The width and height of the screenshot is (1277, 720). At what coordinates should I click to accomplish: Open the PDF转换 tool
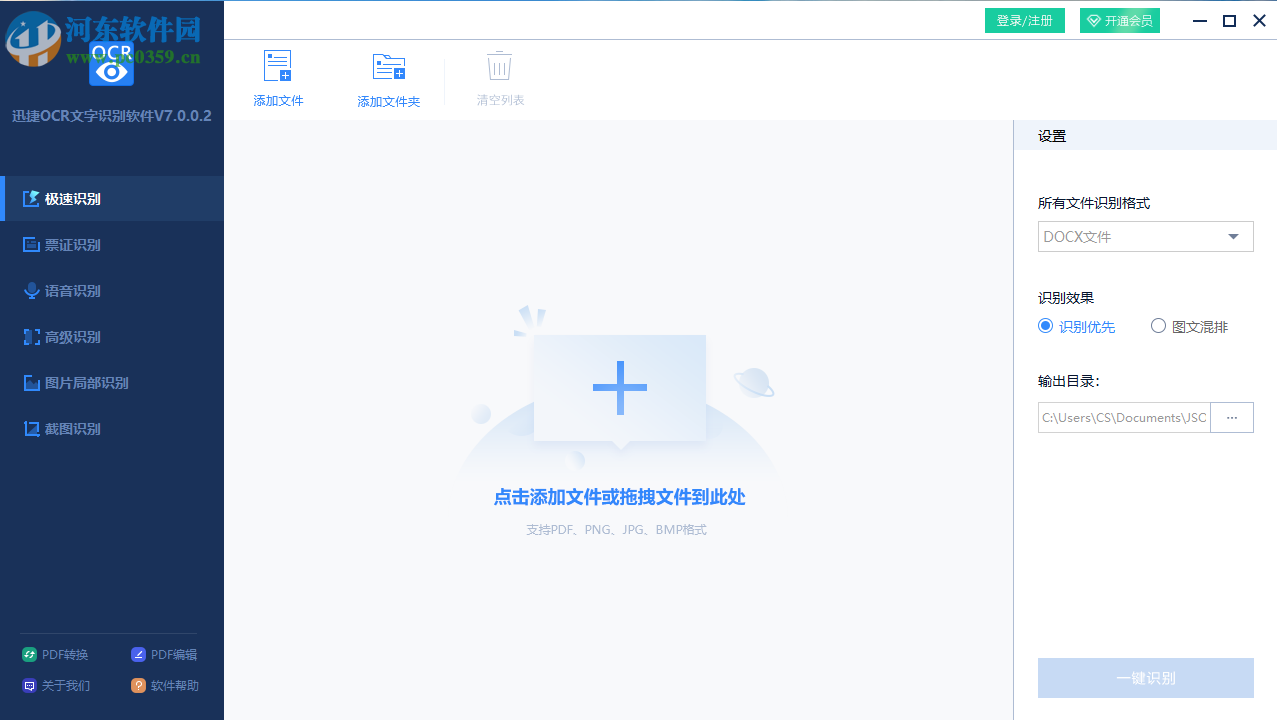(x=55, y=654)
